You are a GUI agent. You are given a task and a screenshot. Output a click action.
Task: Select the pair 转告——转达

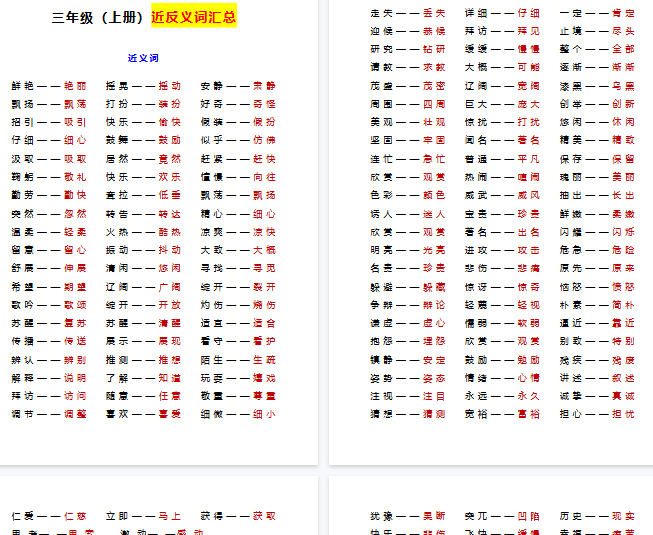pyautogui.click(x=143, y=214)
